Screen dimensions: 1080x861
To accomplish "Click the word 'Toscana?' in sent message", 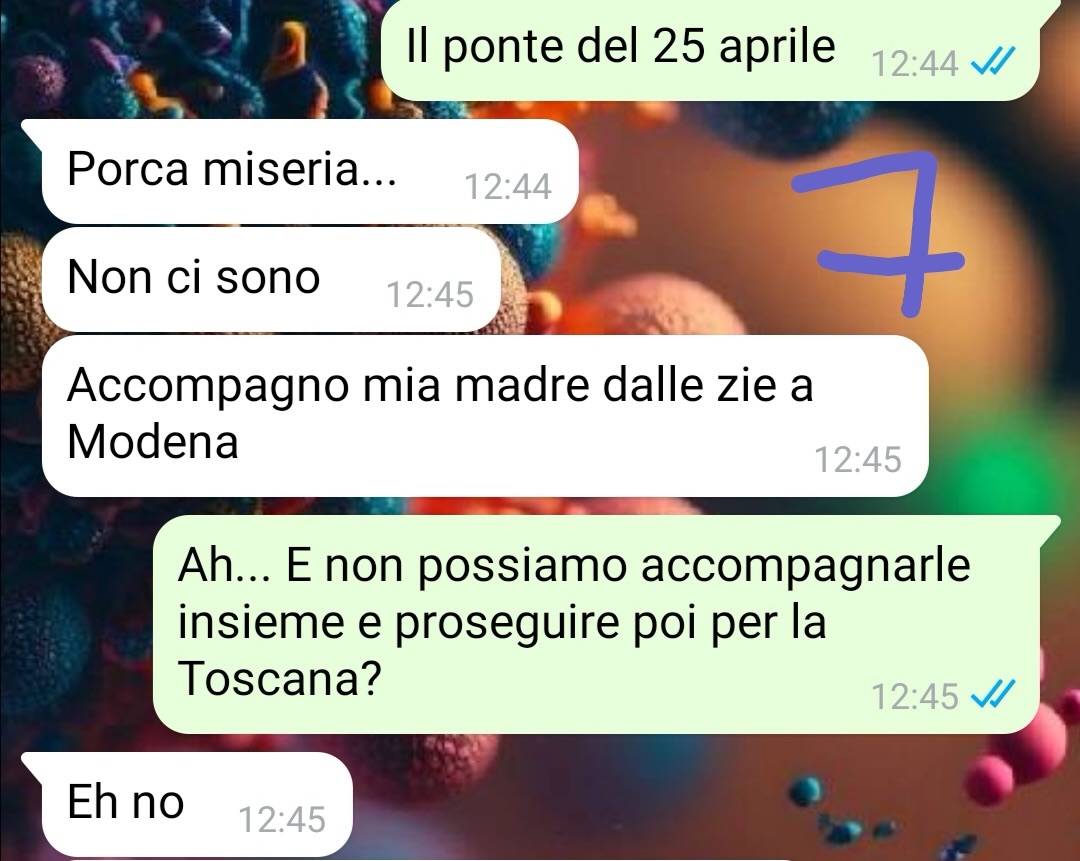I will (x=280, y=678).
